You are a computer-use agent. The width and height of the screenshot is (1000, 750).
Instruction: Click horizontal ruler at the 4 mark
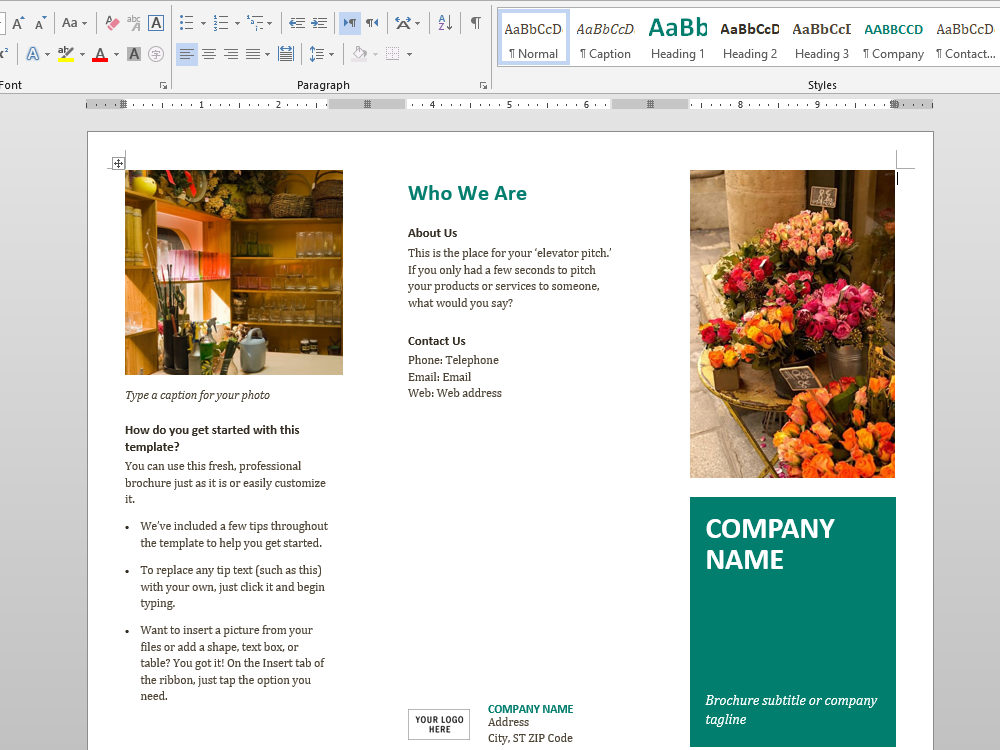[432, 104]
